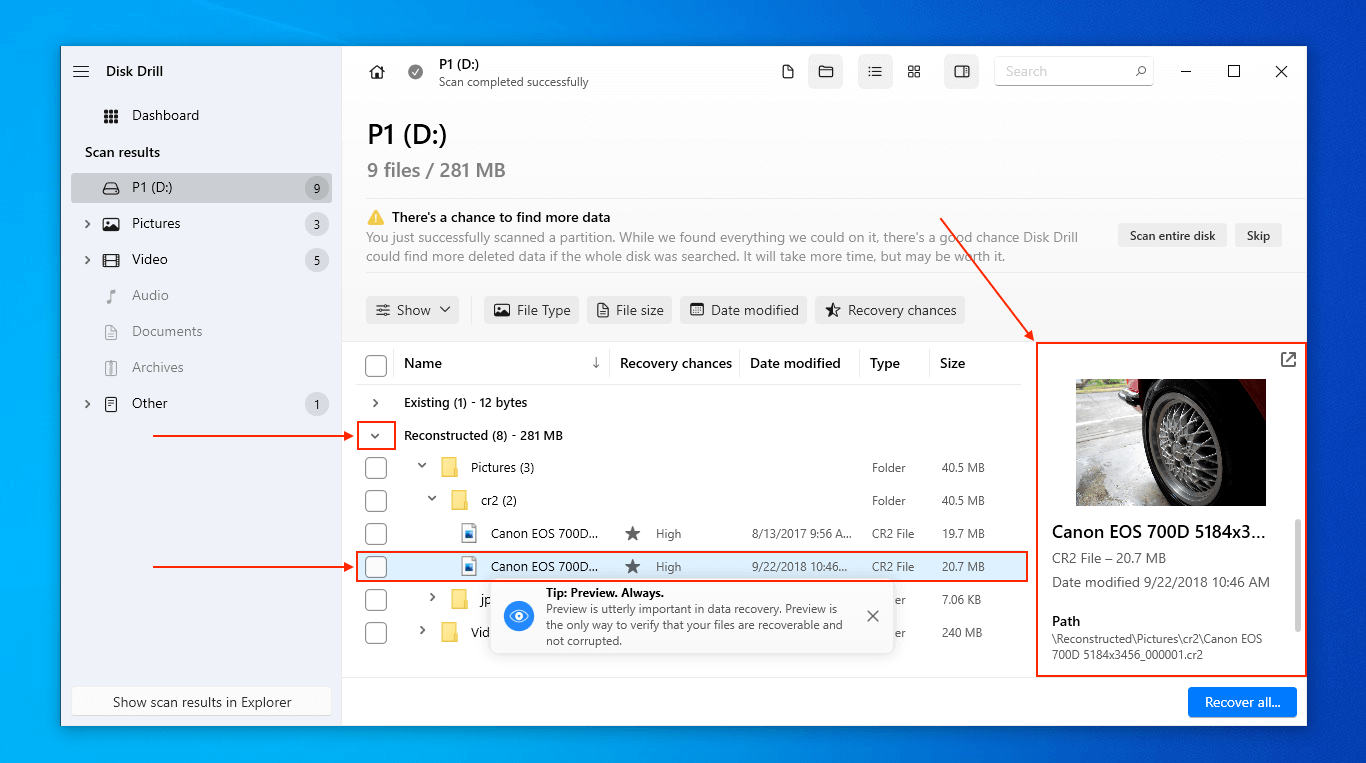The image size is (1366, 763).
Task: Open the File size filter
Action: [630, 311]
